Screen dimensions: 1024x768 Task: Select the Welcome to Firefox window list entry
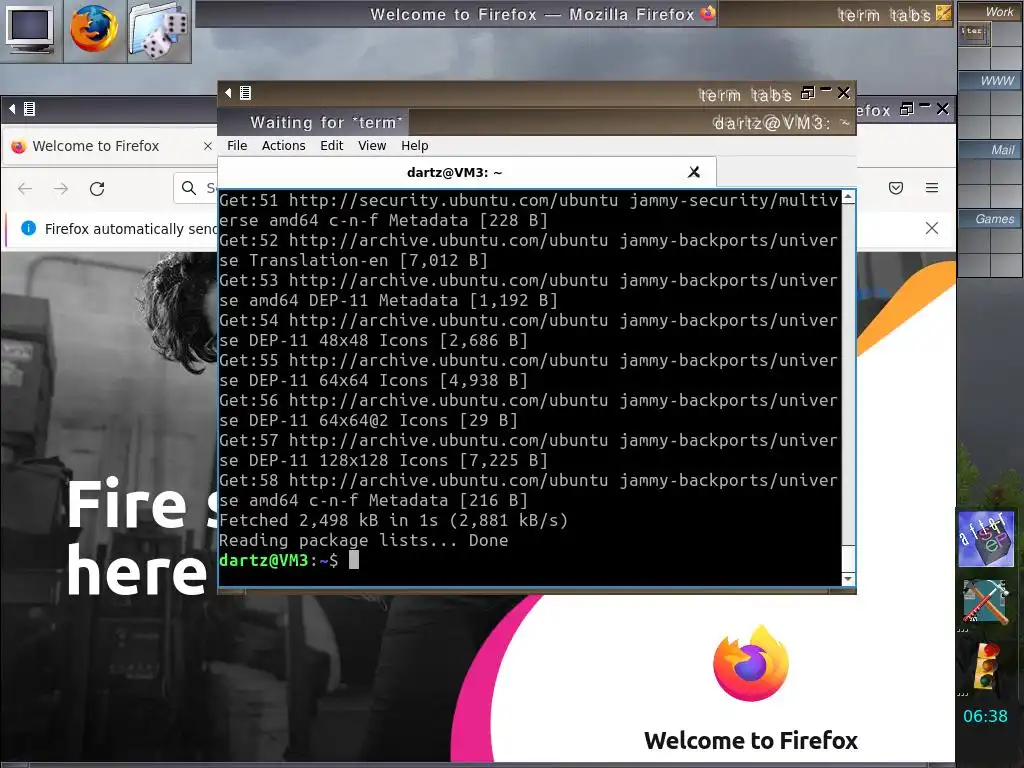pos(456,14)
